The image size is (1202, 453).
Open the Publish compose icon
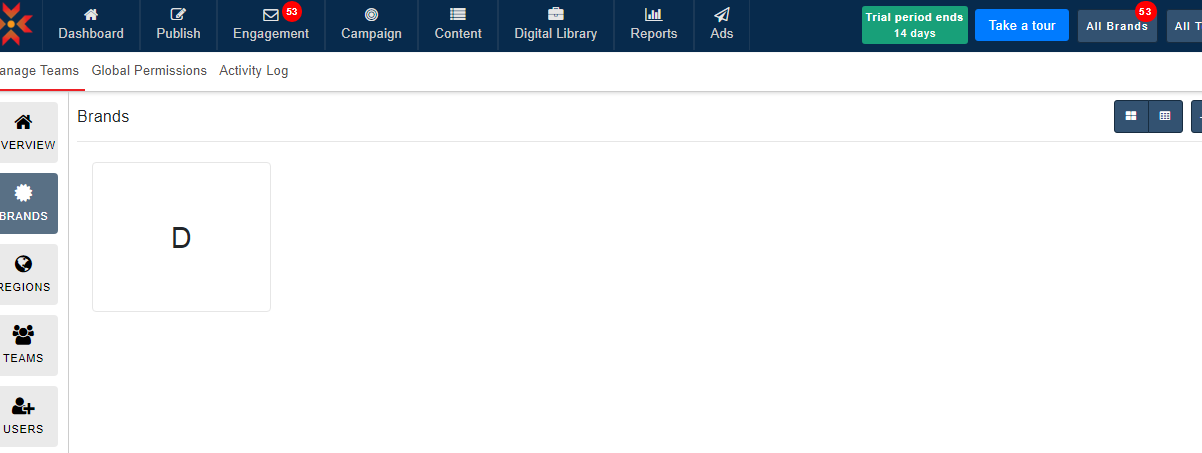[x=178, y=15]
